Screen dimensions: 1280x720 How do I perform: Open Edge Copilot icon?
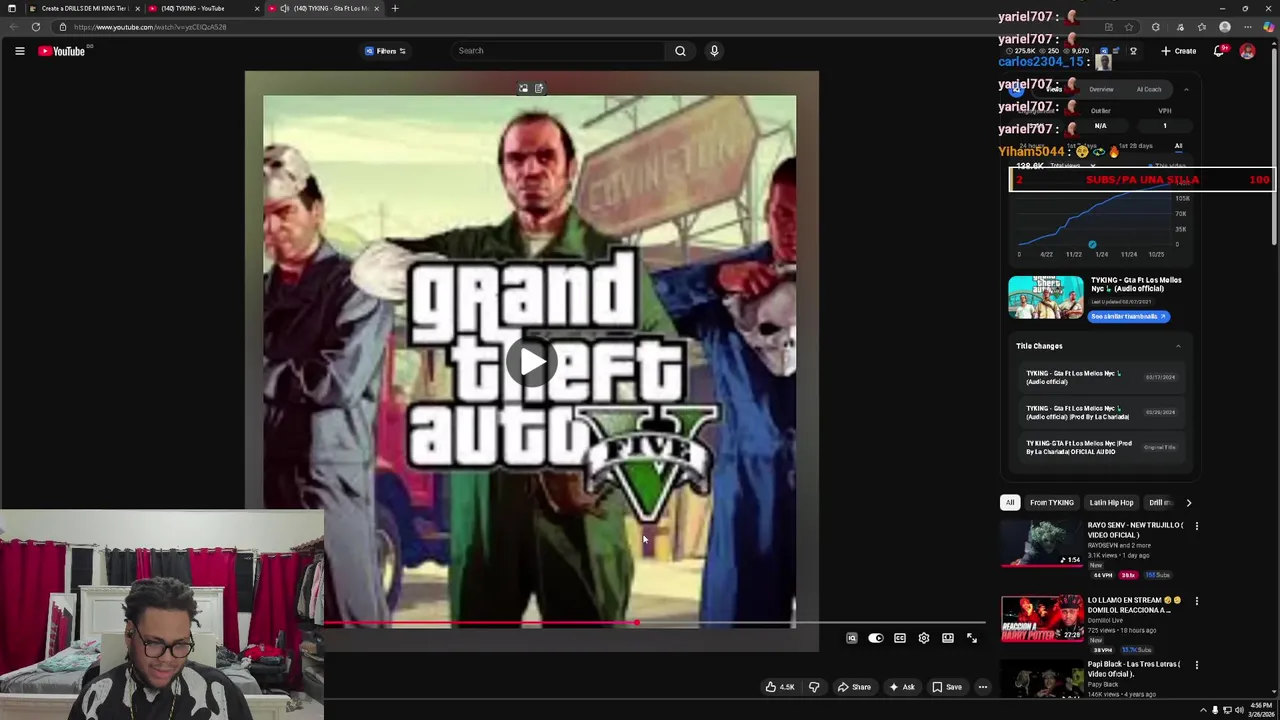[1268, 27]
